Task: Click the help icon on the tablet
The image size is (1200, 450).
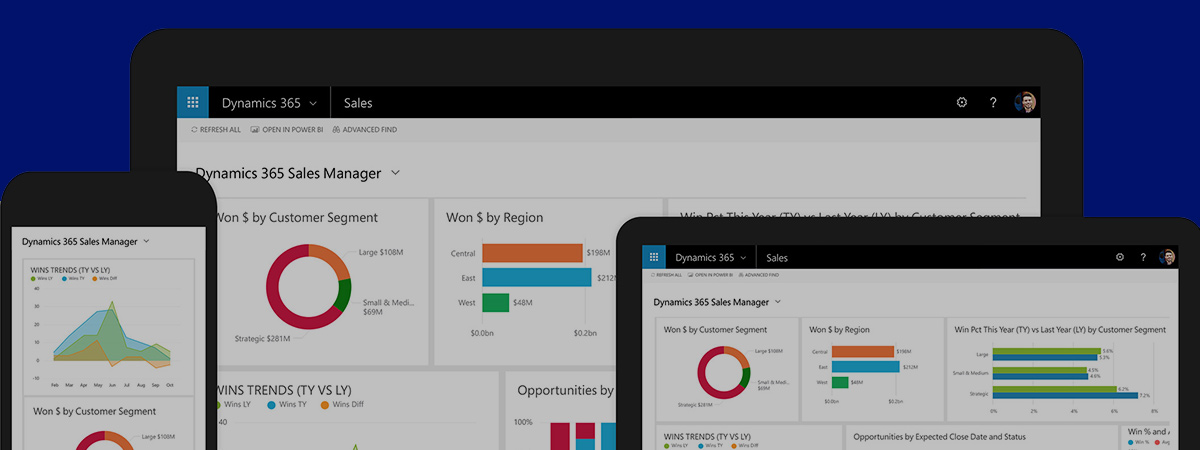Action: 1142,257
